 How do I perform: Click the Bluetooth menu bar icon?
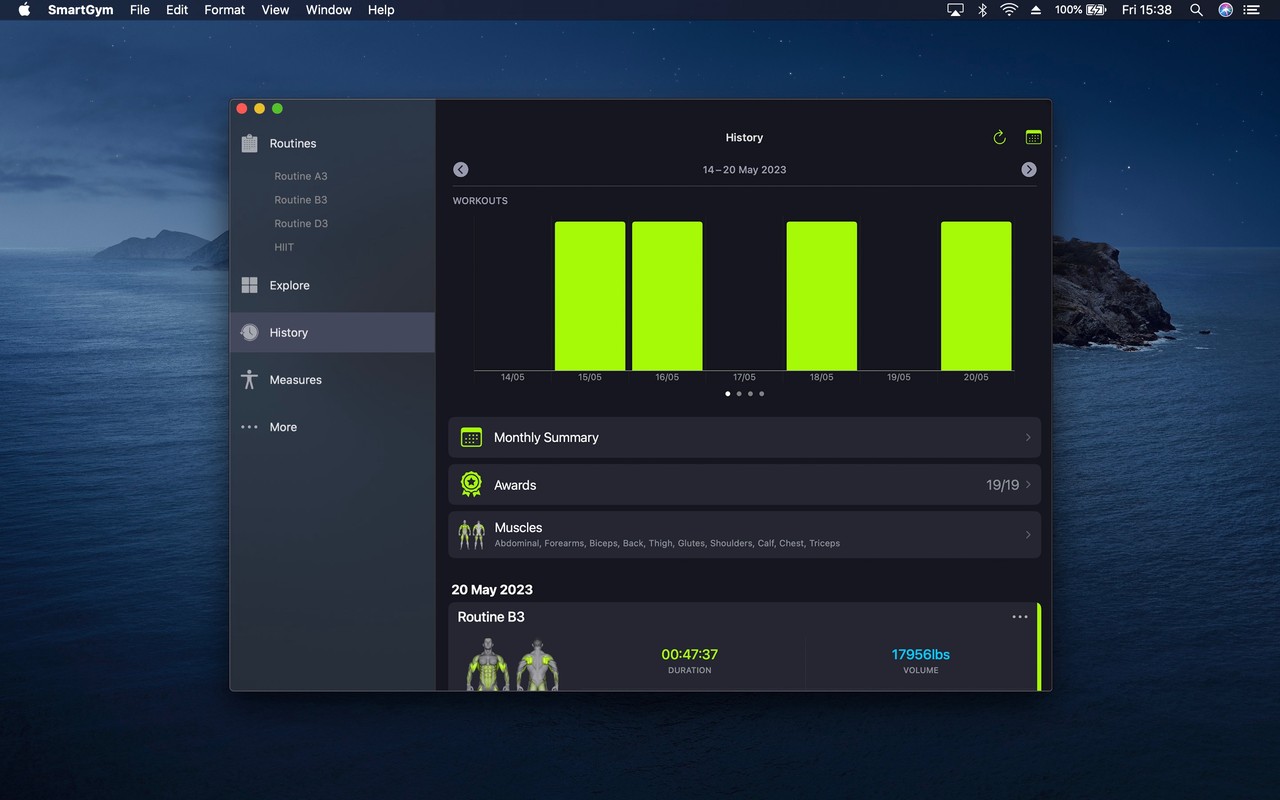pos(982,10)
